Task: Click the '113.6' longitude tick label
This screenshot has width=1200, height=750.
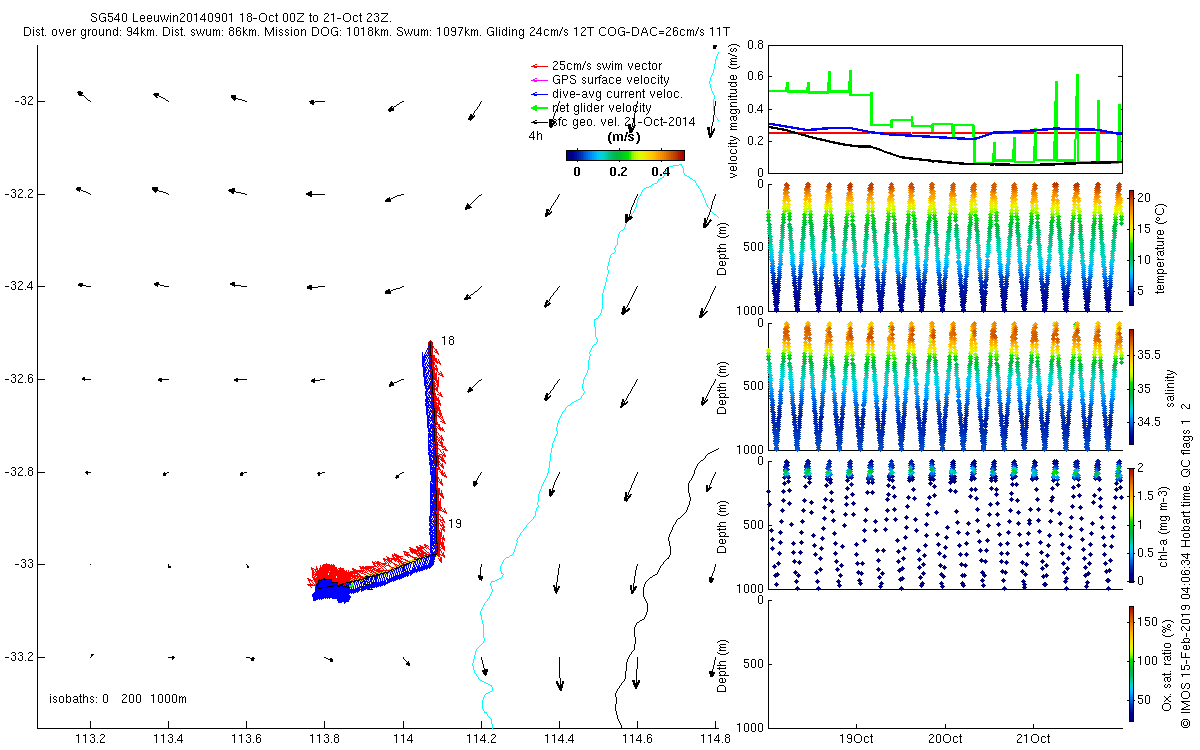Action: [247, 739]
